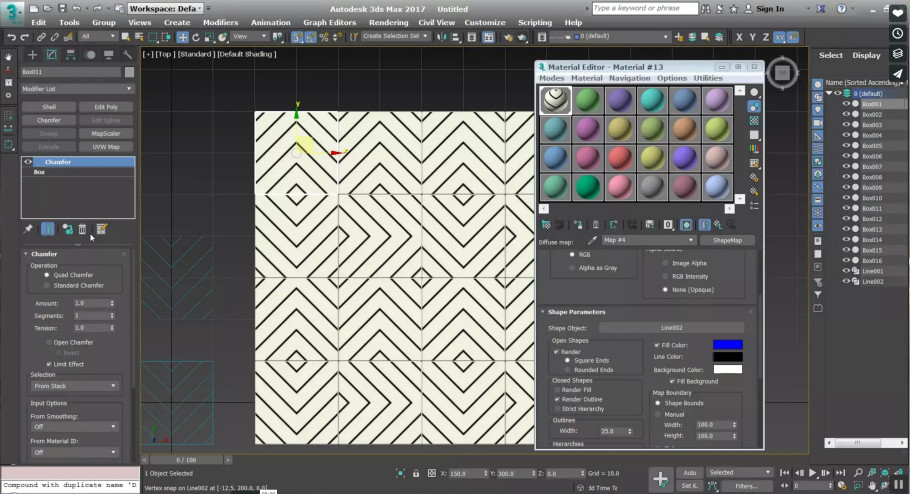
Task: Pick material with the eyedropper icon
Action: 592,240
